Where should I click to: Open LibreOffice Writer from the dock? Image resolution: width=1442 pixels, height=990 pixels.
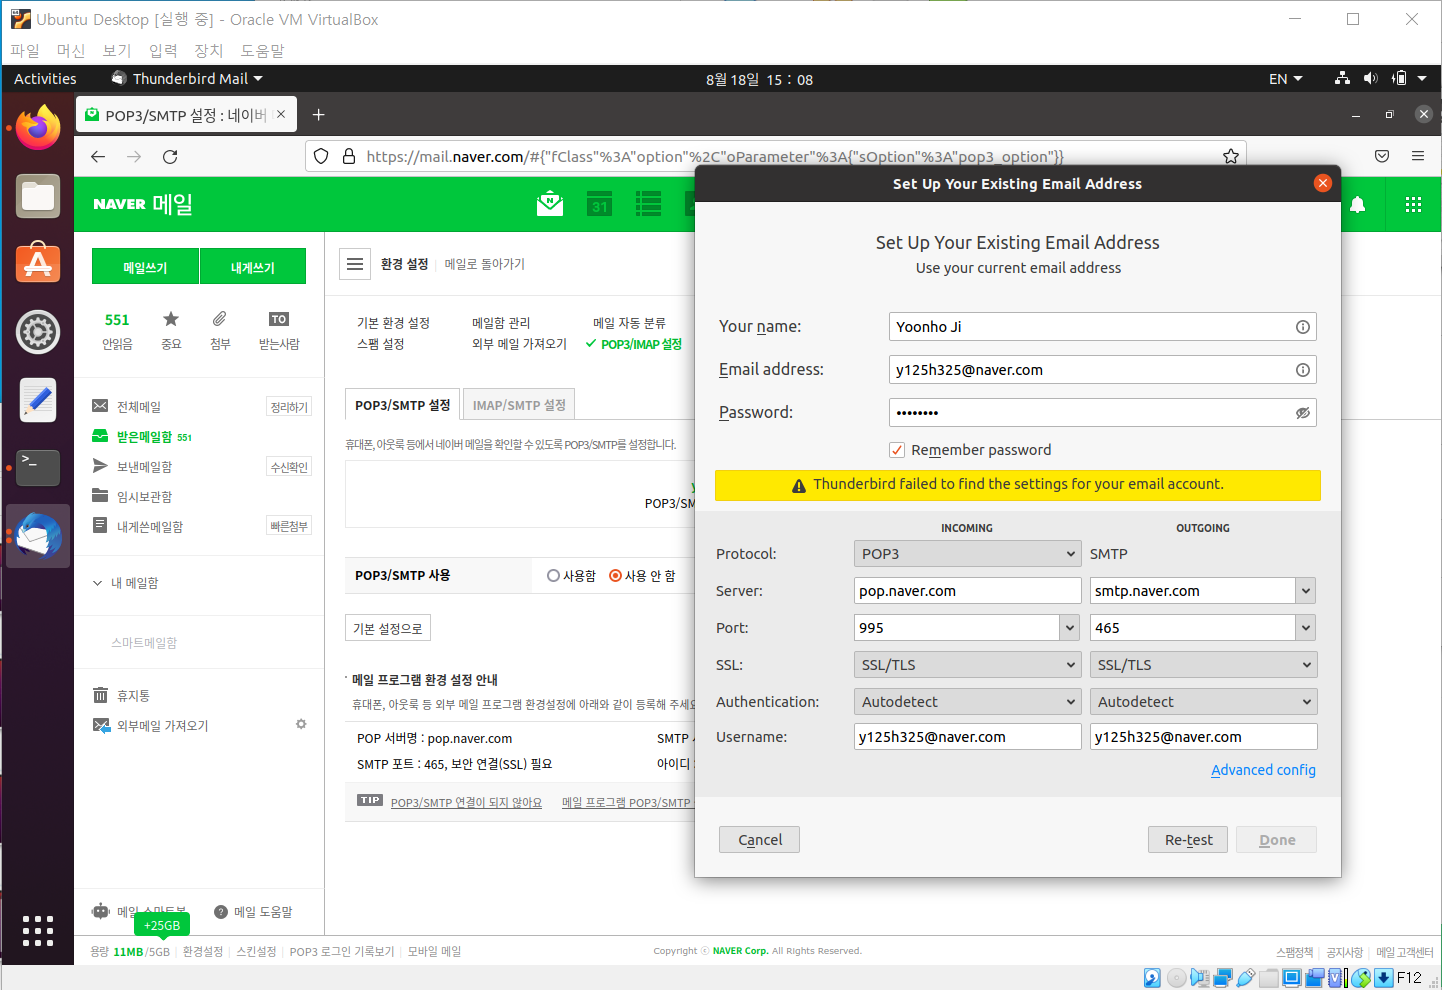[38, 400]
